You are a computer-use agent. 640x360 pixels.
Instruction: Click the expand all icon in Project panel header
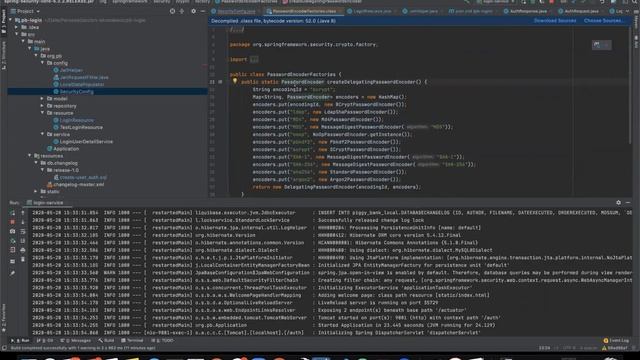[x=182, y=11]
